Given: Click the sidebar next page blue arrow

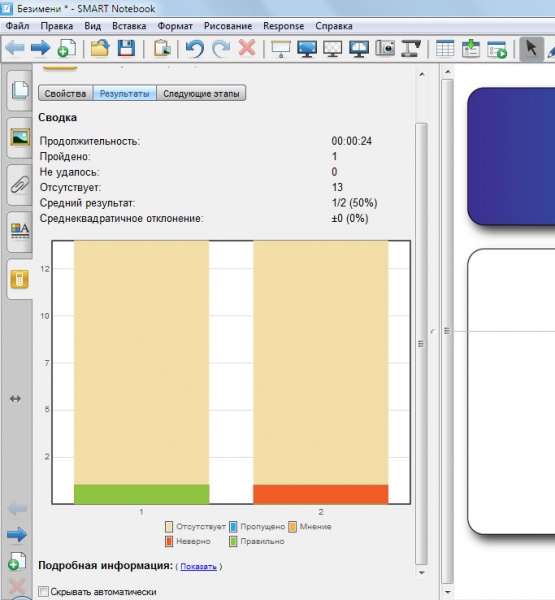Looking at the screenshot, I should coord(17,535).
